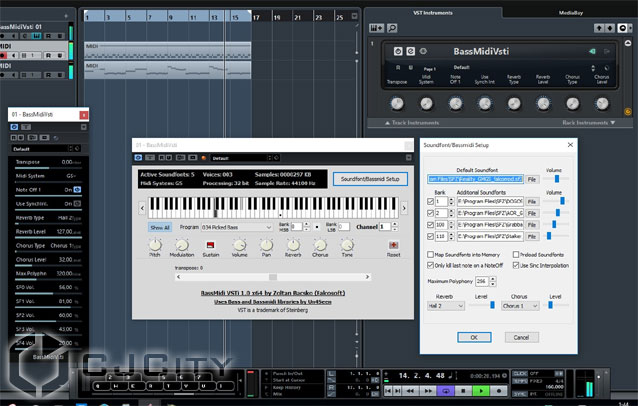Toggle the purple Cycle loop button
Screen dimensions: 638x406
pyautogui.click(x=446, y=391)
